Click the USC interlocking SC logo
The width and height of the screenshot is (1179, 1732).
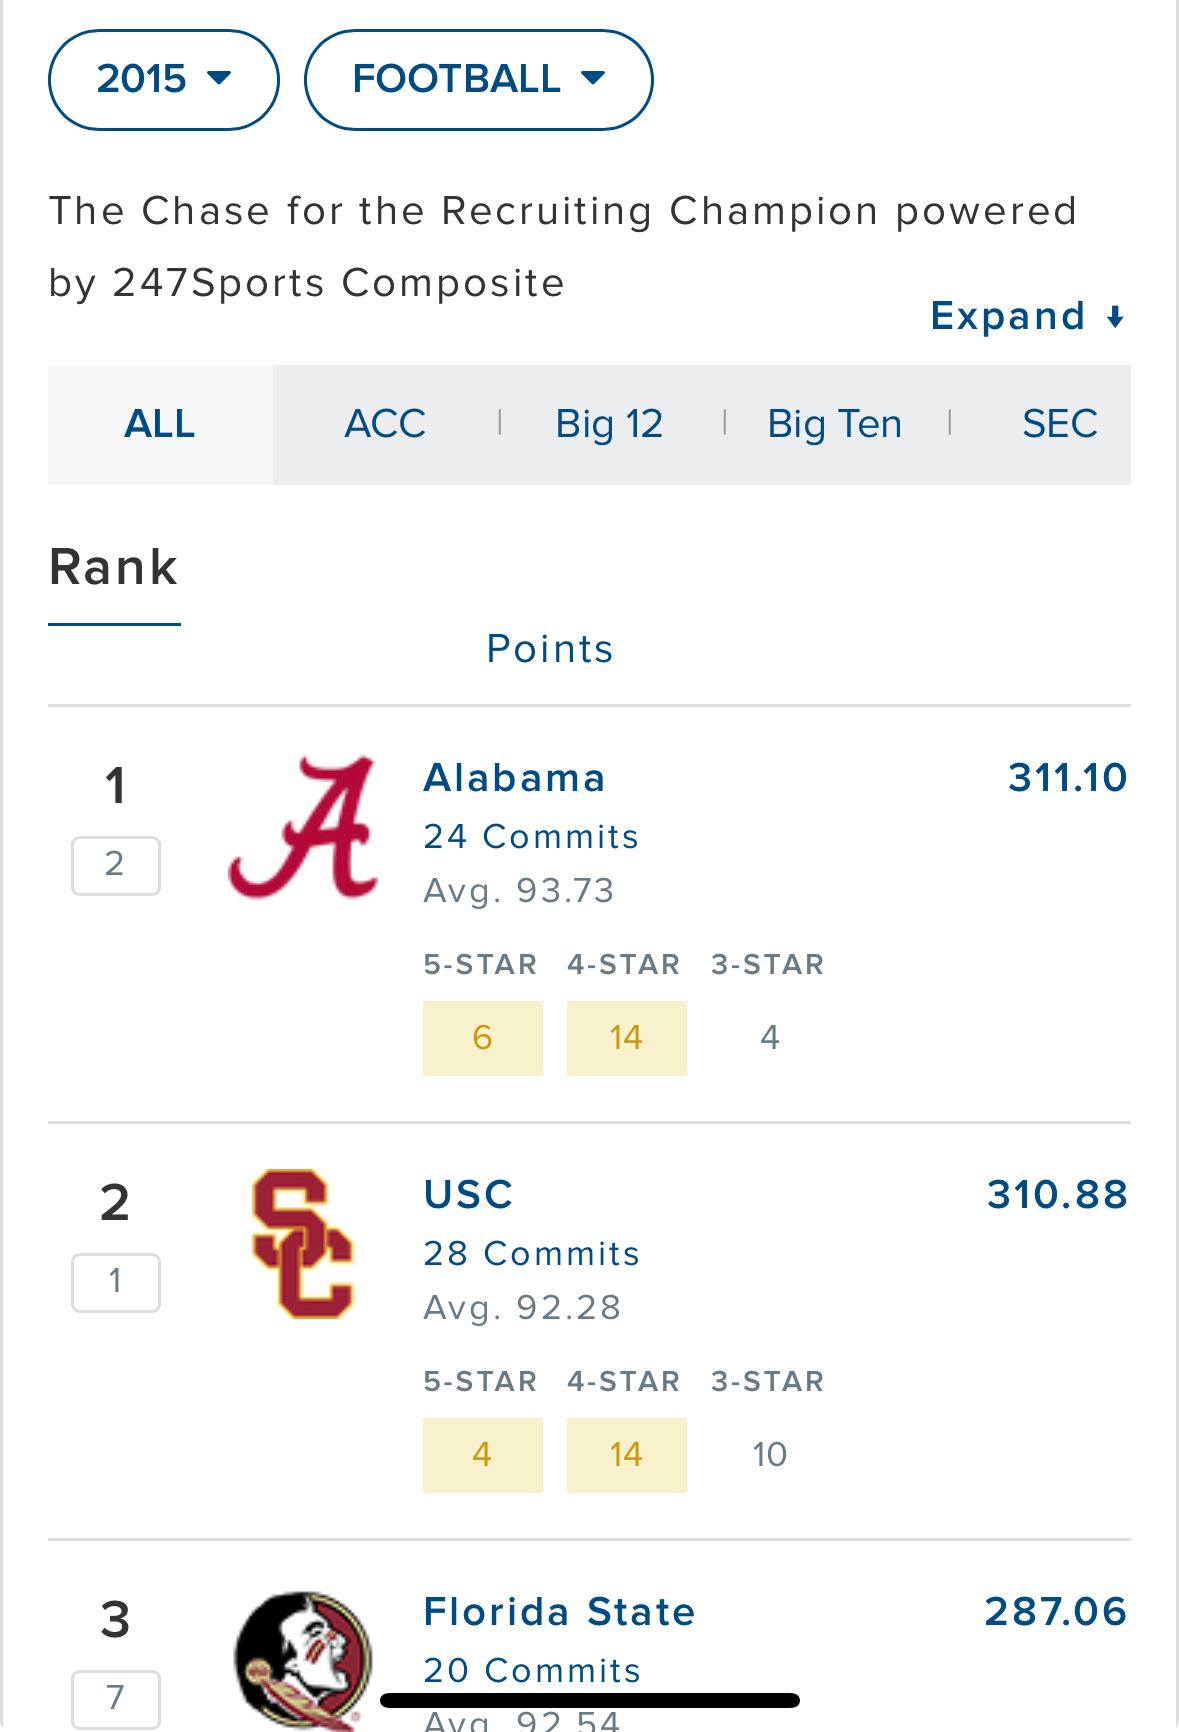[x=303, y=1243]
